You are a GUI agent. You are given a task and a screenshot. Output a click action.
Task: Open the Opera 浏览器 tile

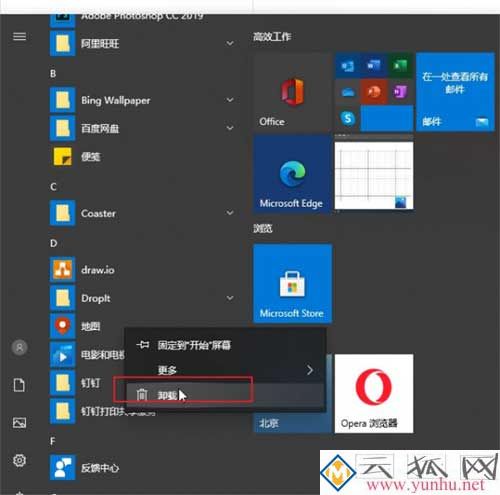click(x=374, y=394)
